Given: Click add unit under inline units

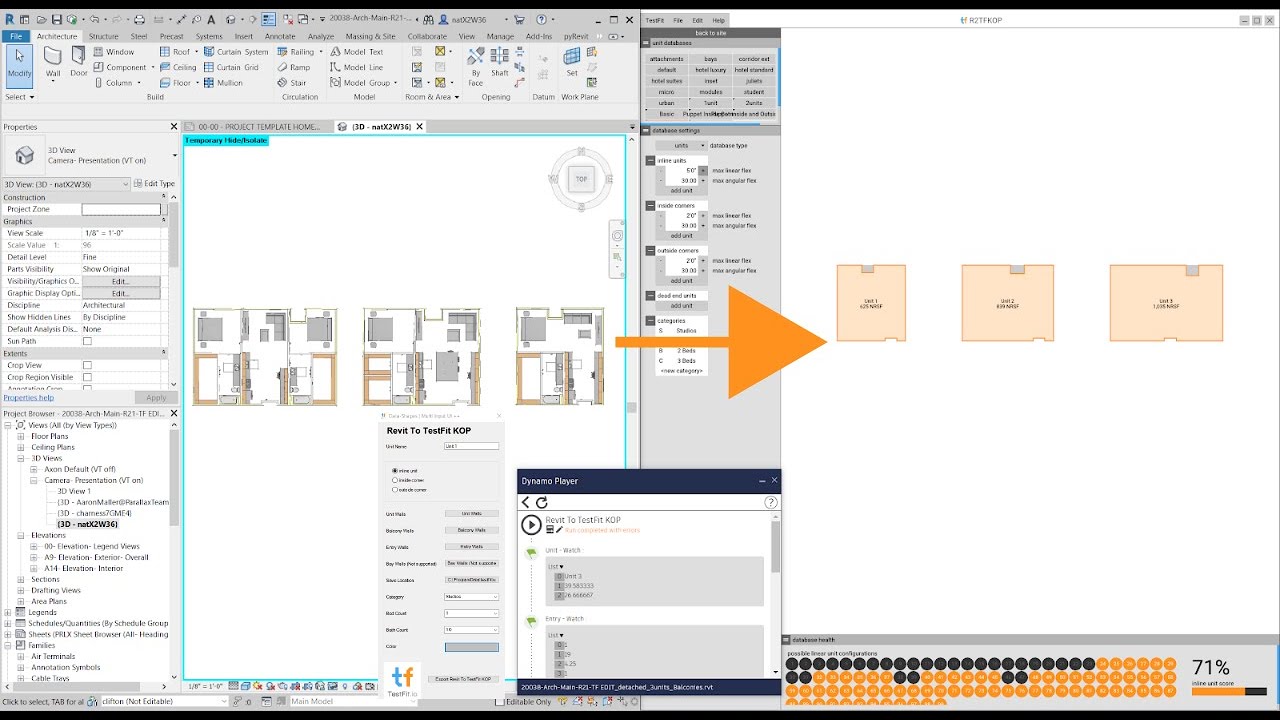Looking at the screenshot, I should click(682, 190).
